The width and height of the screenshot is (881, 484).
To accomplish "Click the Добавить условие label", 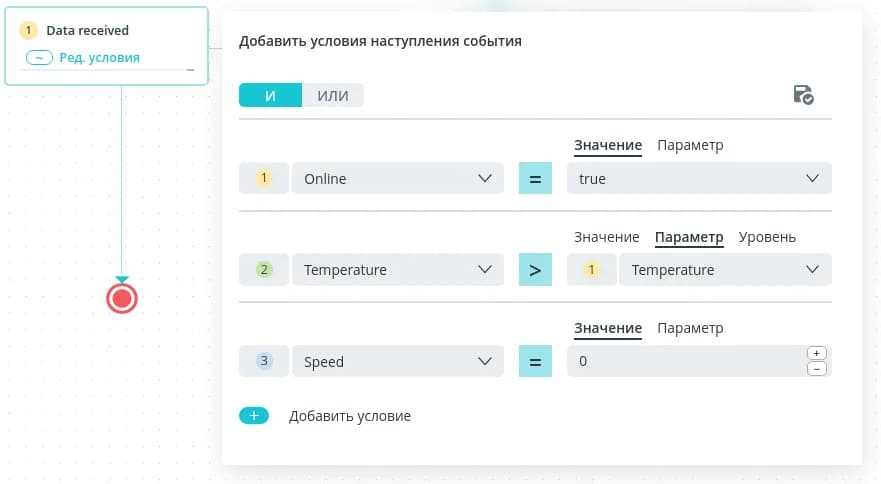I will click(x=349, y=416).
